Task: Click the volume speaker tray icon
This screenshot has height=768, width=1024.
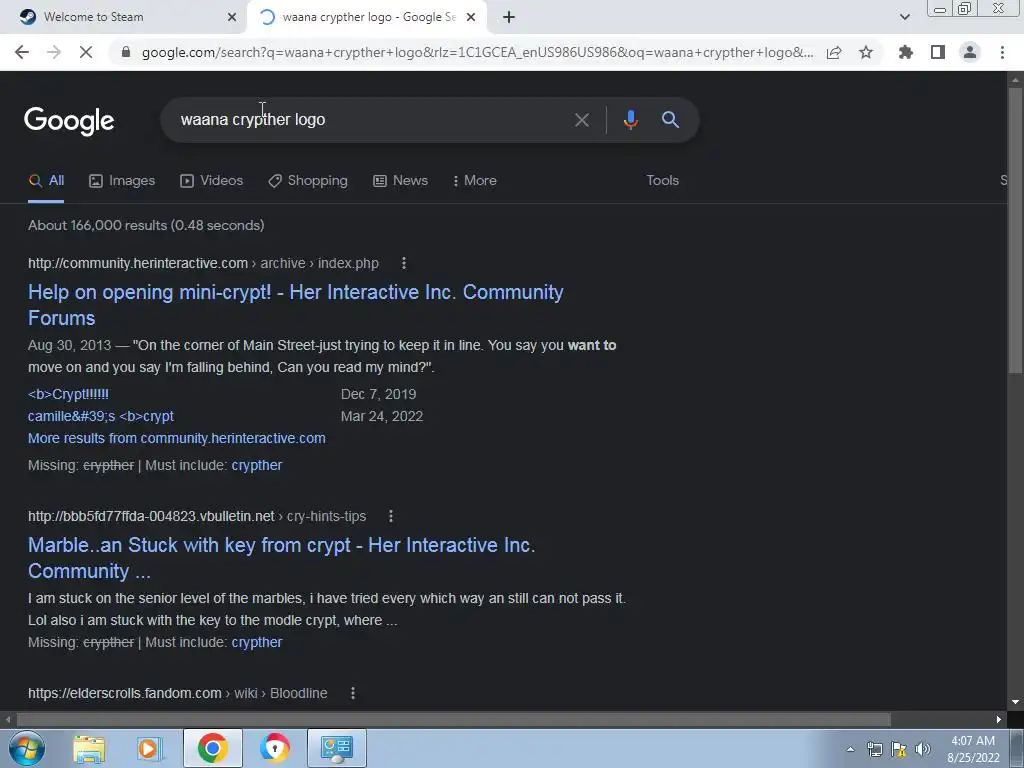Action: tap(923, 749)
